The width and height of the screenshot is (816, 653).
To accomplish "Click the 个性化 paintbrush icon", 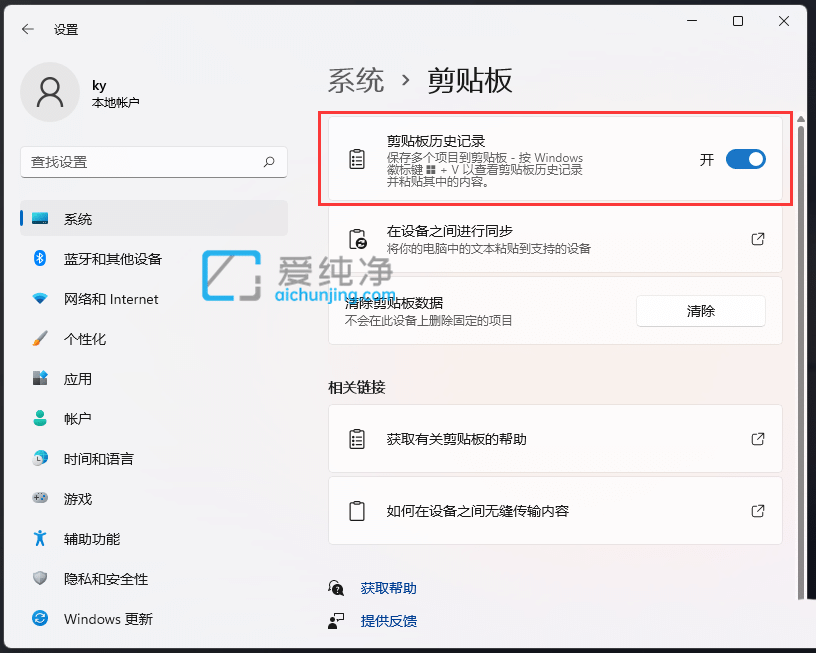I will [39, 338].
